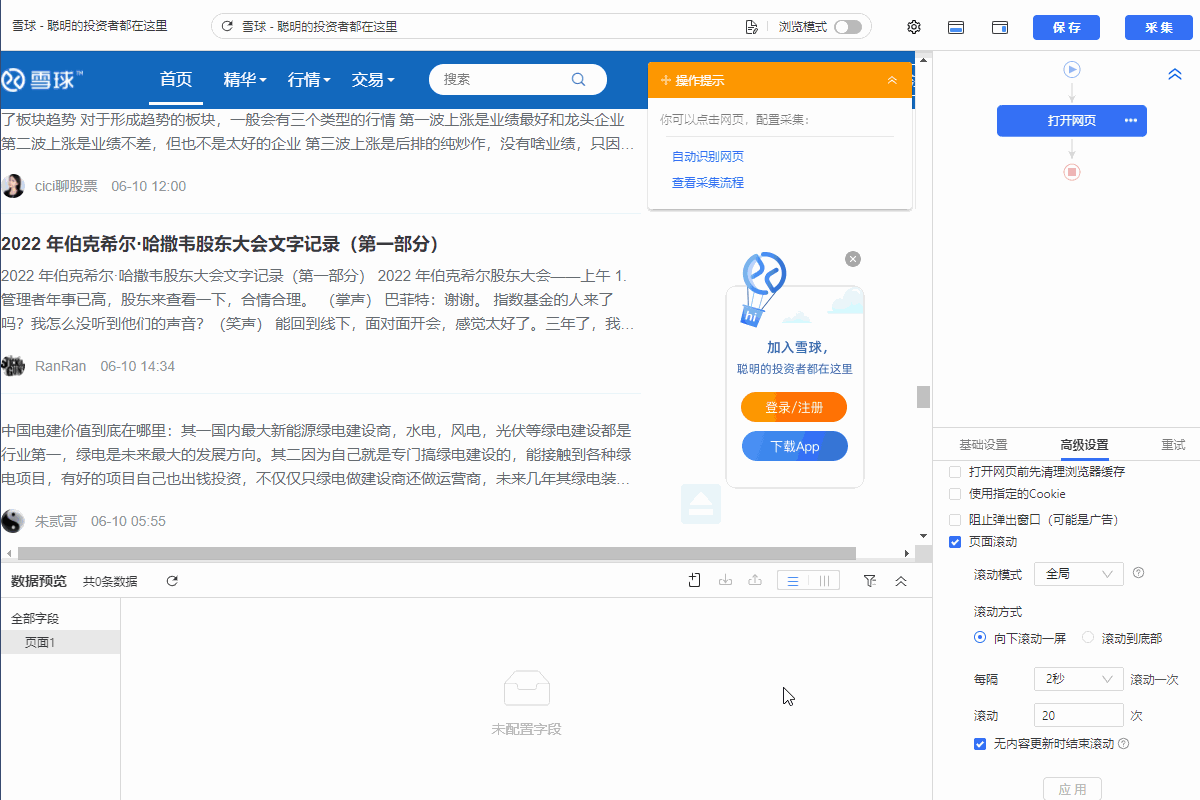Screen dimensions: 1200x800
Task: Toggle the right side panel layout icon
Action: (x=999, y=27)
